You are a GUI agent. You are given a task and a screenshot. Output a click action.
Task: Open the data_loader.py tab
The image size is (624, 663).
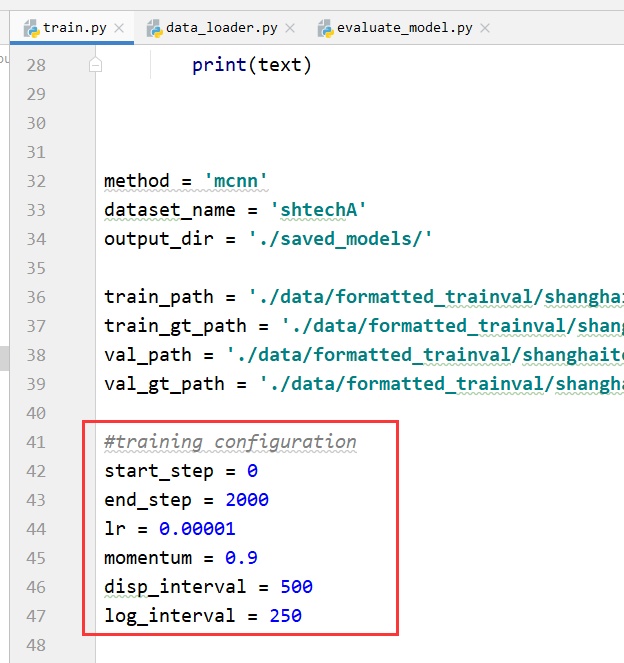click(222, 28)
